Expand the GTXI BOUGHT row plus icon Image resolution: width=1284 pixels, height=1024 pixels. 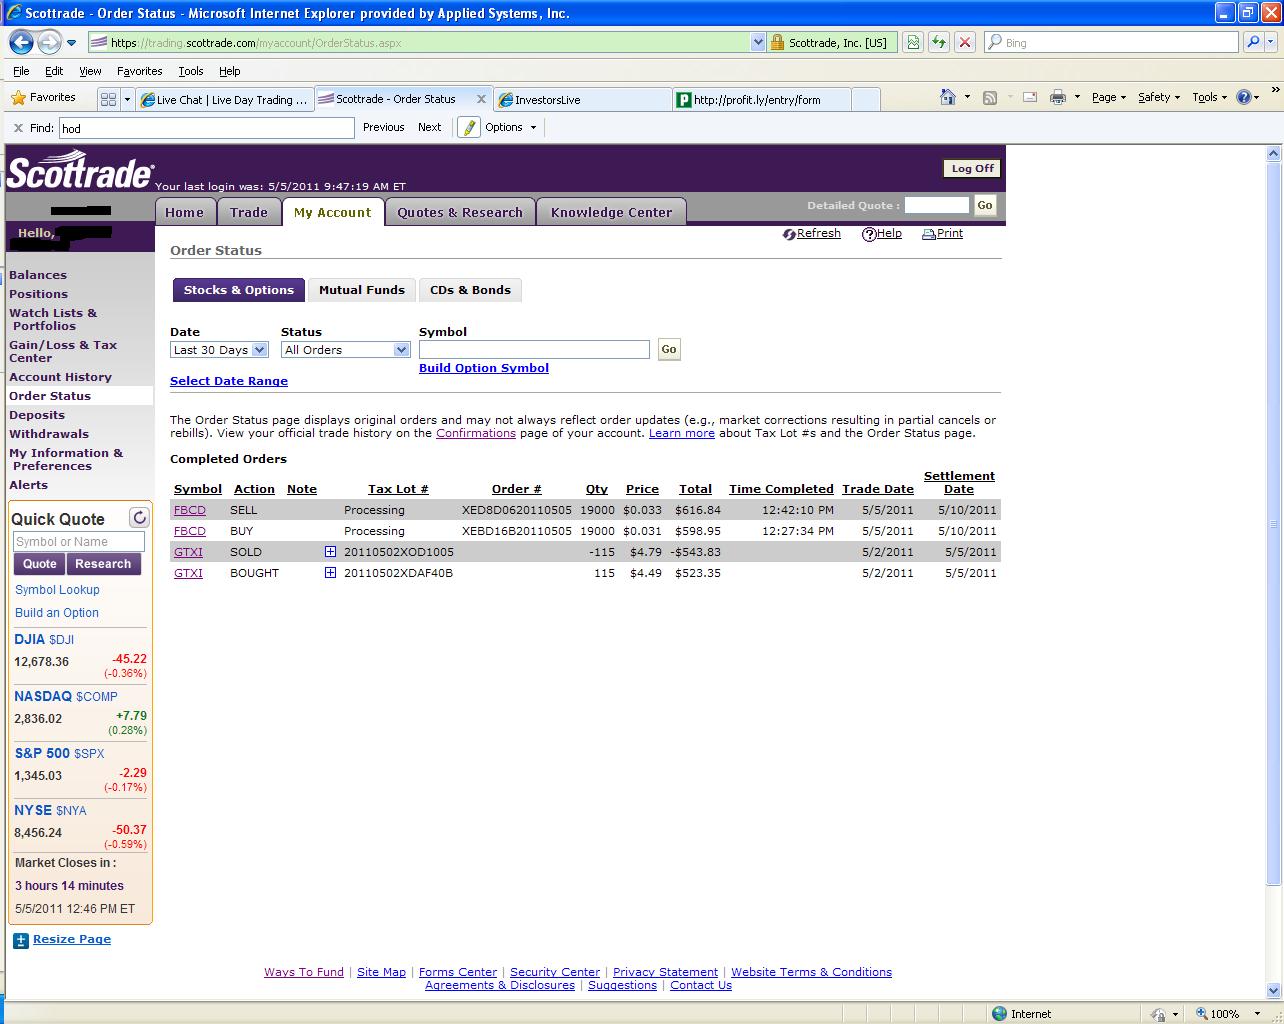point(330,573)
